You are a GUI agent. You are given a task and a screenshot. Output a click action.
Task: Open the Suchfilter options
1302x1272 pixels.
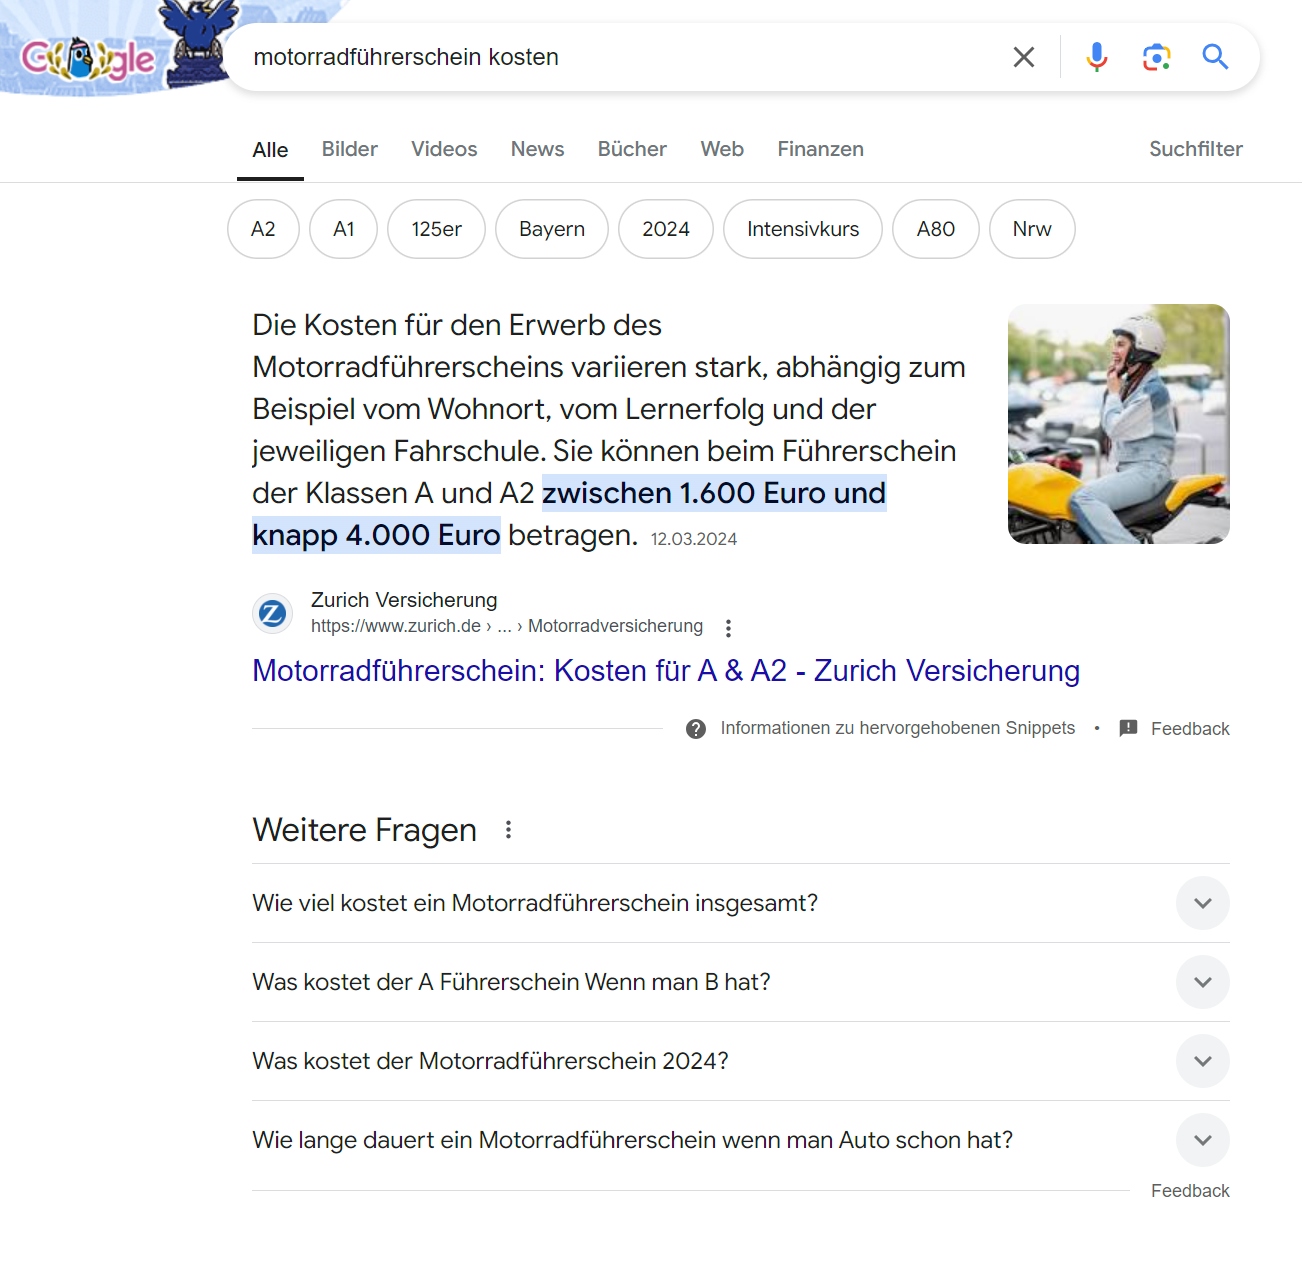(1195, 149)
